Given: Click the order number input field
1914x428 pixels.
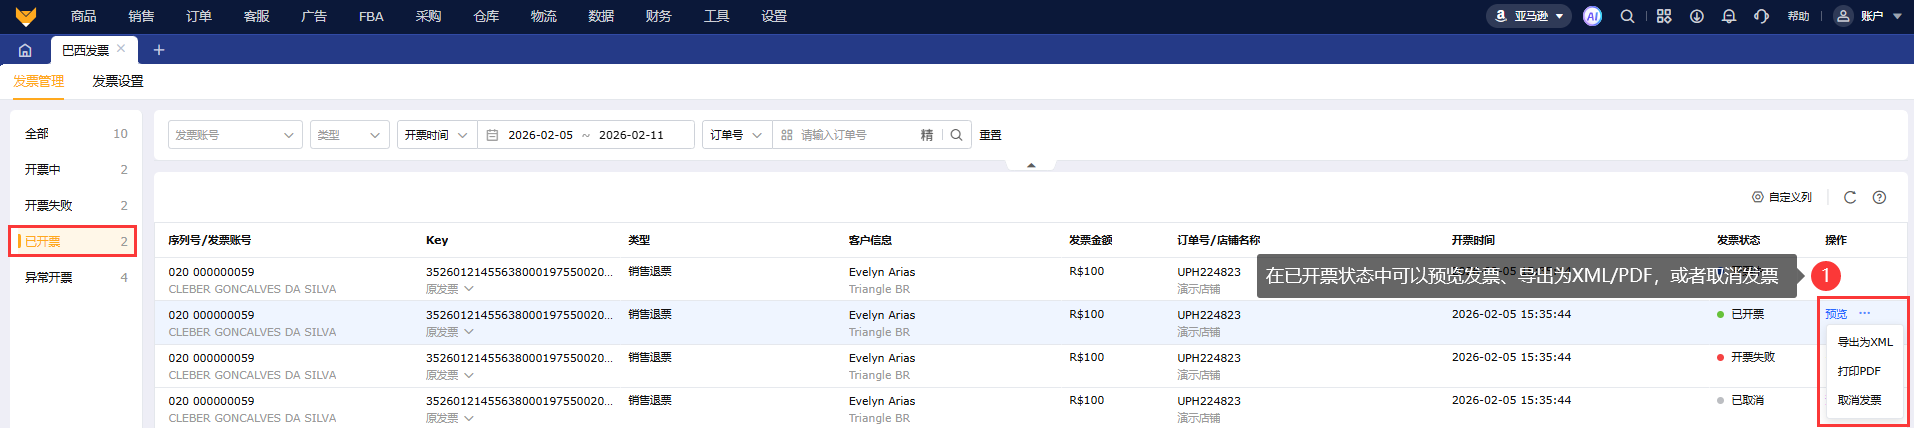Looking at the screenshot, I should point(855,135).
